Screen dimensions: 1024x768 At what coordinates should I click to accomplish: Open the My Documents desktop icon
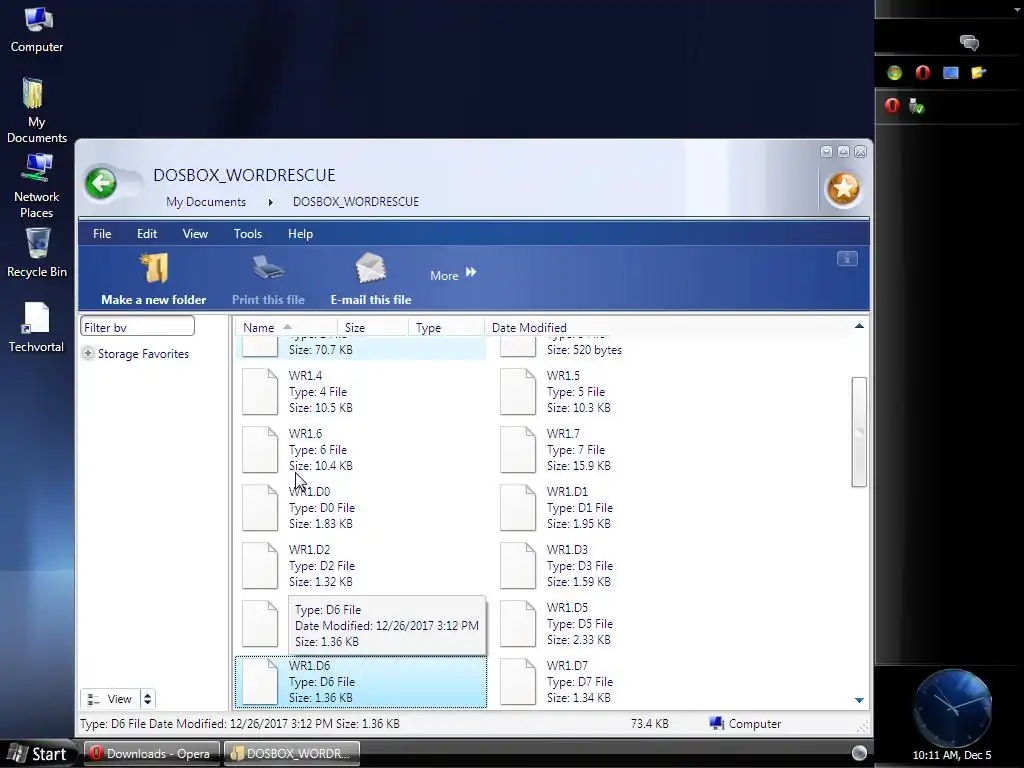[x=37, y=110]
